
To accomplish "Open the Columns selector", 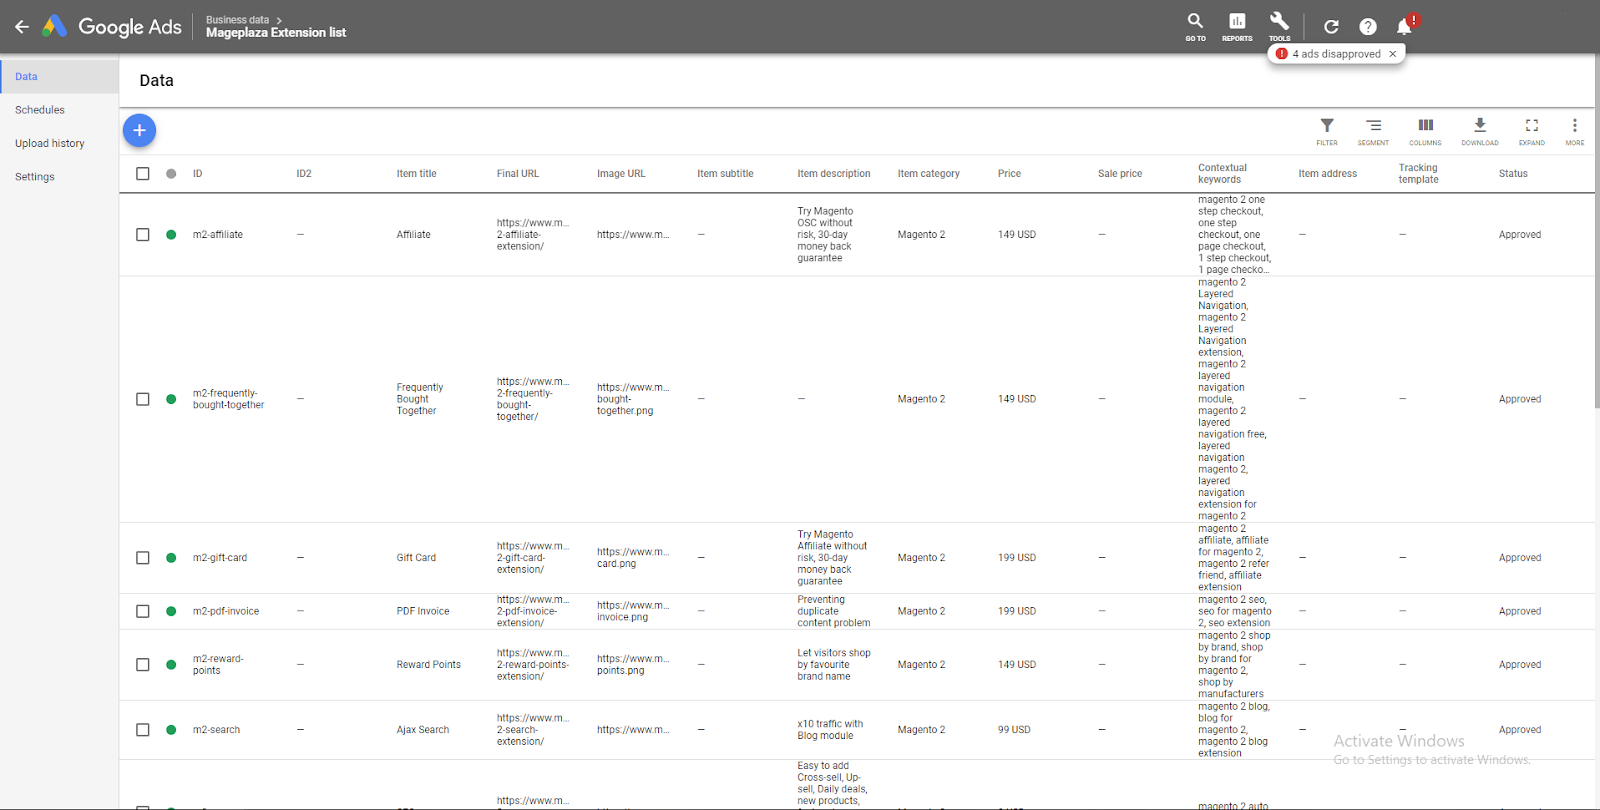I will tap(1425, 131).
